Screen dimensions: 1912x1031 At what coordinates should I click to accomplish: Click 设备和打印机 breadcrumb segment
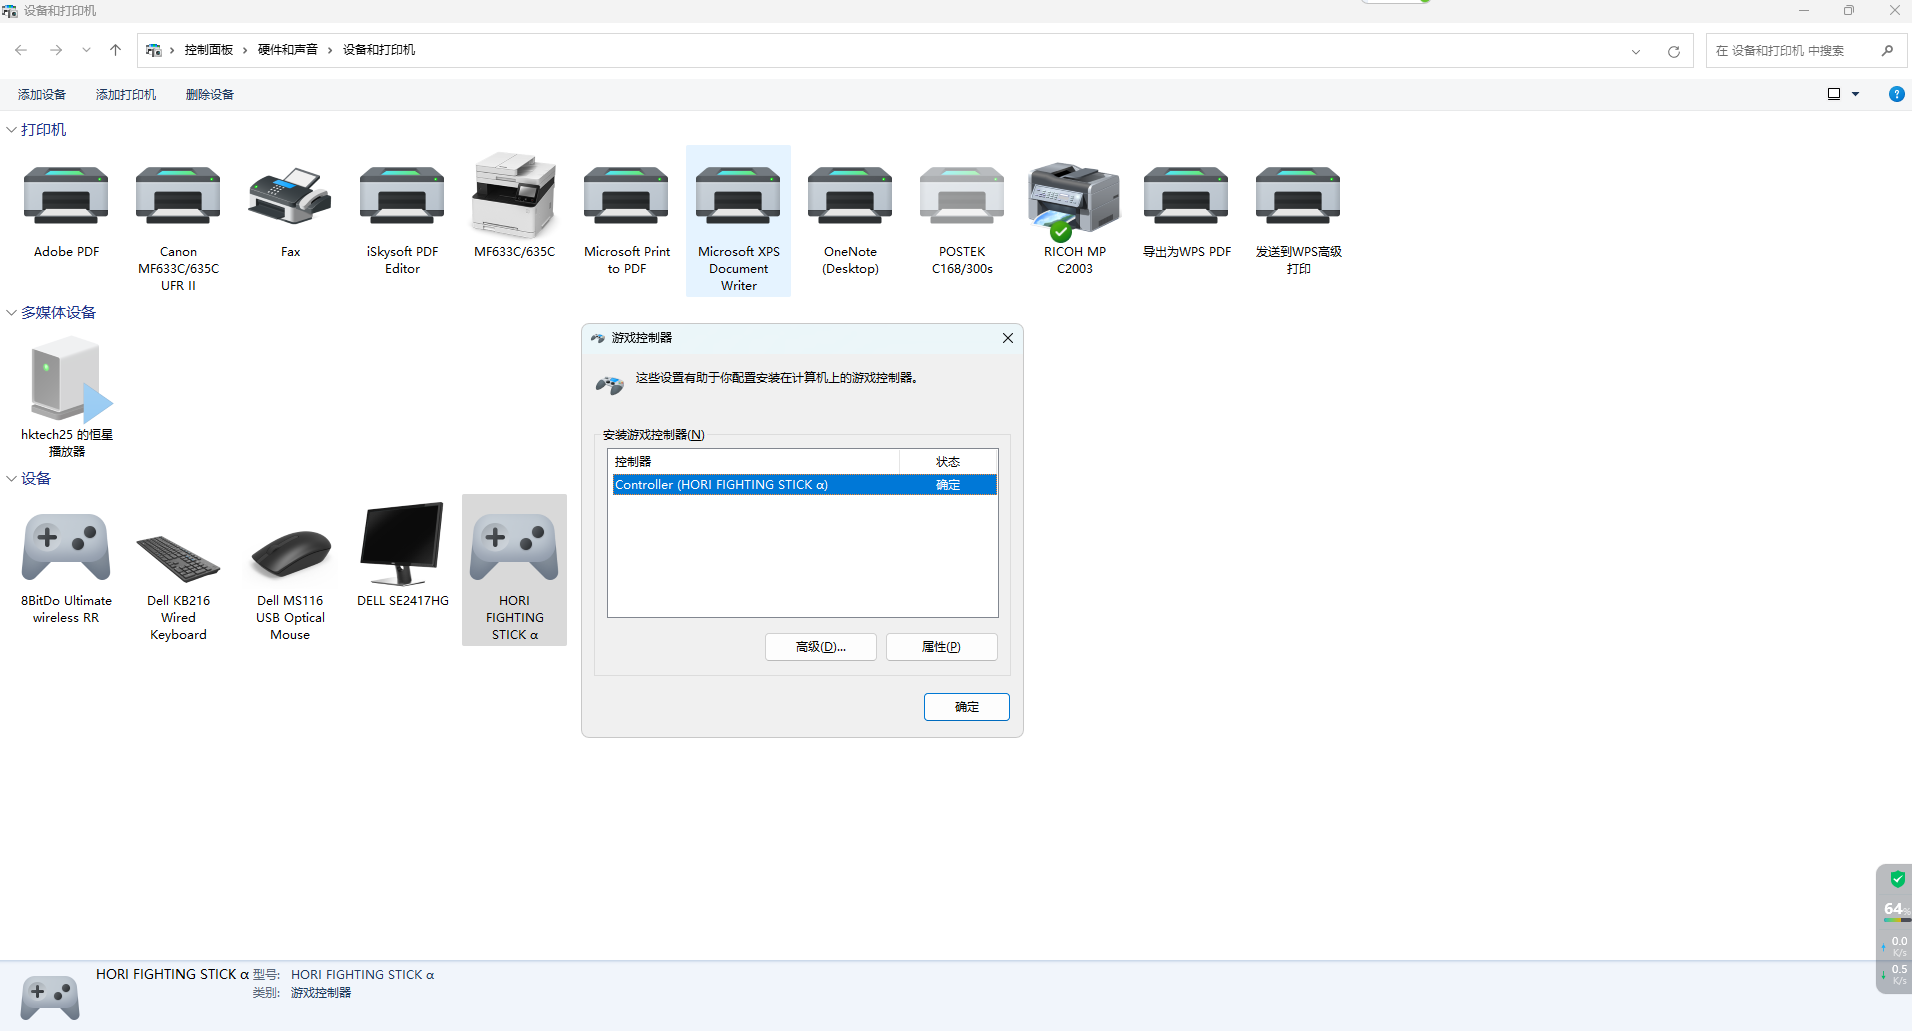(x=379, y=50)
